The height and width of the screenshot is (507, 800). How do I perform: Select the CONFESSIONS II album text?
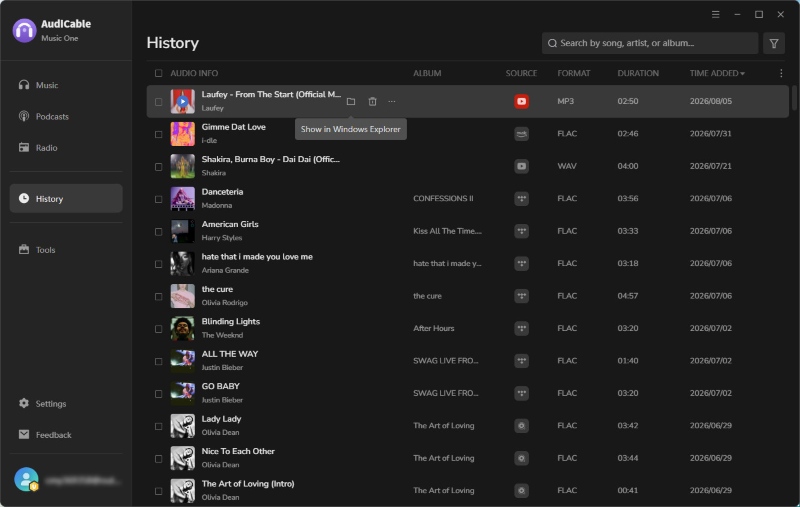443,198
